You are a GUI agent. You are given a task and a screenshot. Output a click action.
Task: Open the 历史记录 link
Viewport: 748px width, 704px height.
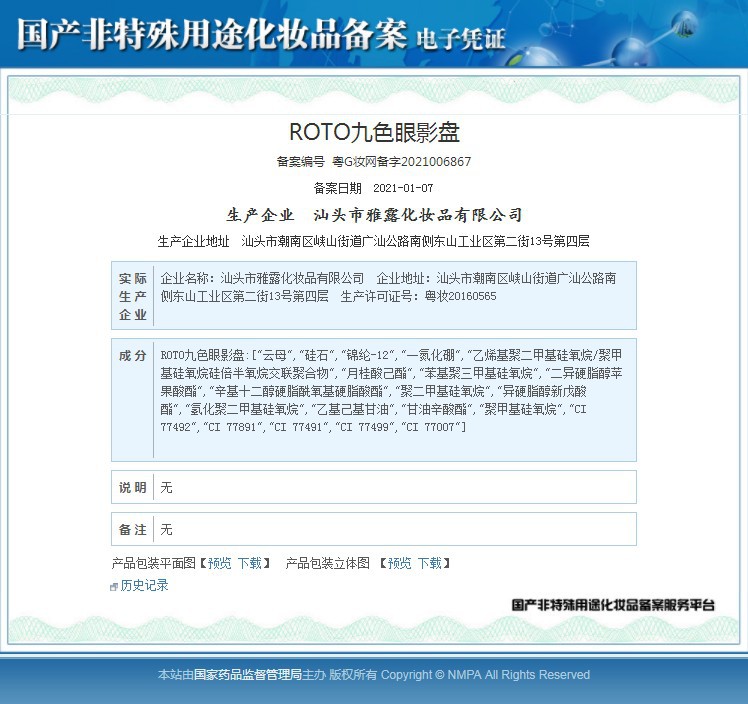pyautogui.click(x=144, y=585)
